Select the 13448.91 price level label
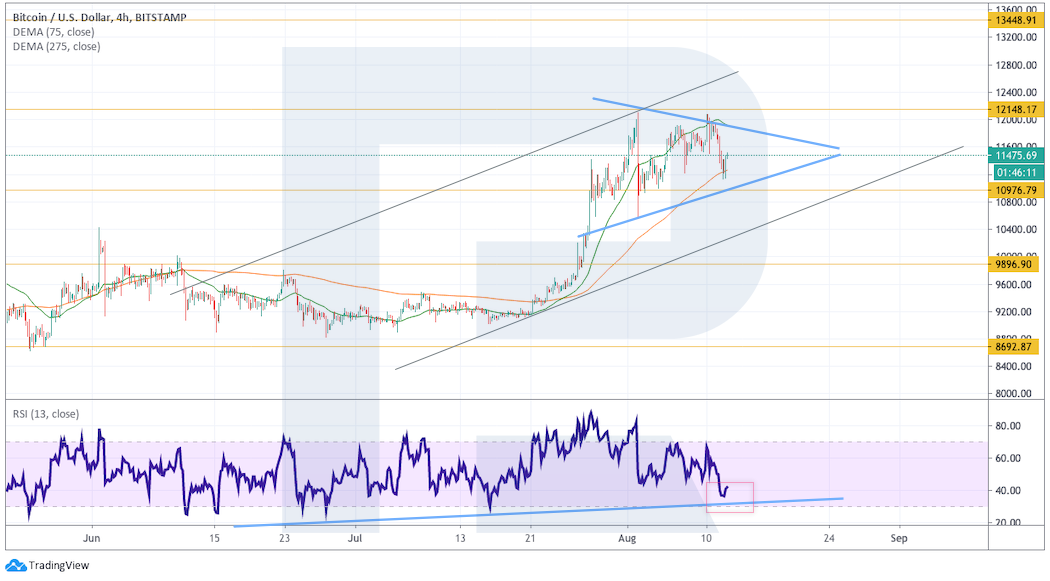This screenshot has height=581, width=1050. [x=1014, y=20]
